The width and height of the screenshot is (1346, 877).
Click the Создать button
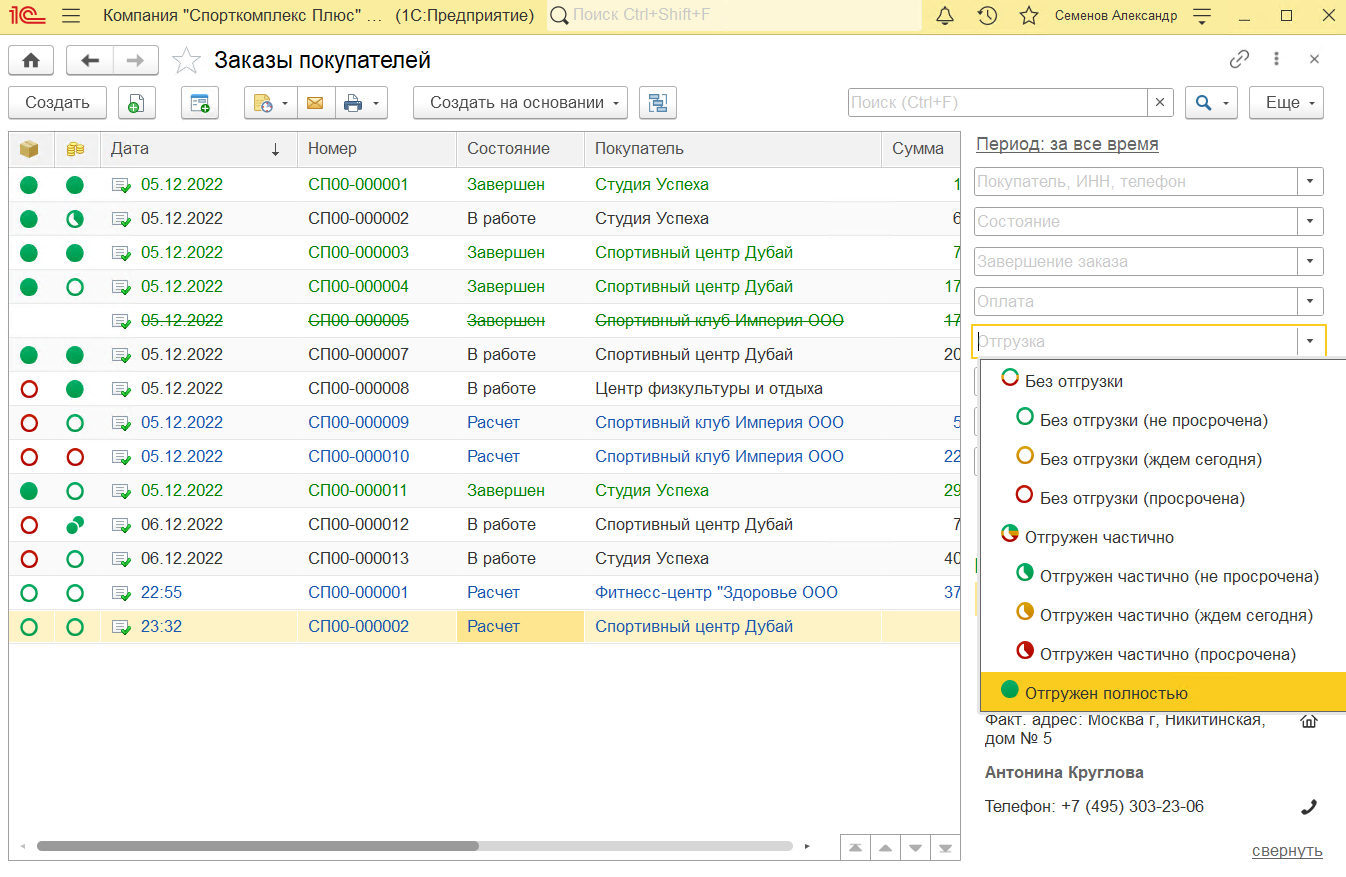[x=57, y=103]
